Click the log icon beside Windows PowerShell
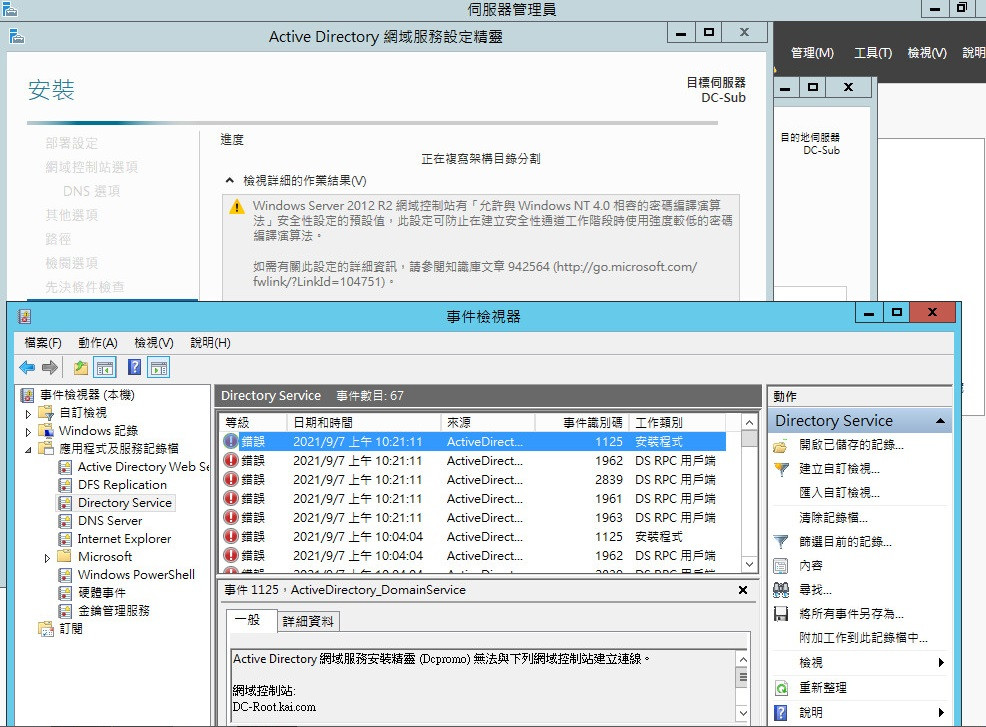 [x=65, y=575]
